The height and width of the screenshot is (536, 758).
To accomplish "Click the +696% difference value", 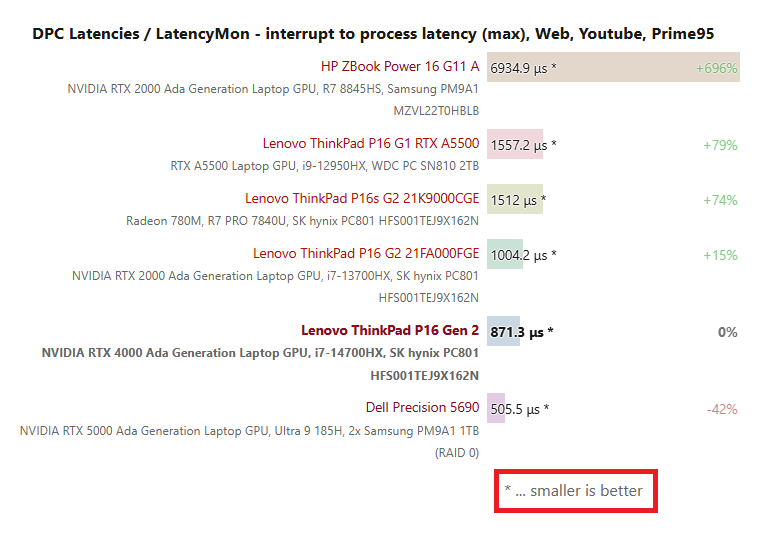I will (x=716, y=68).
